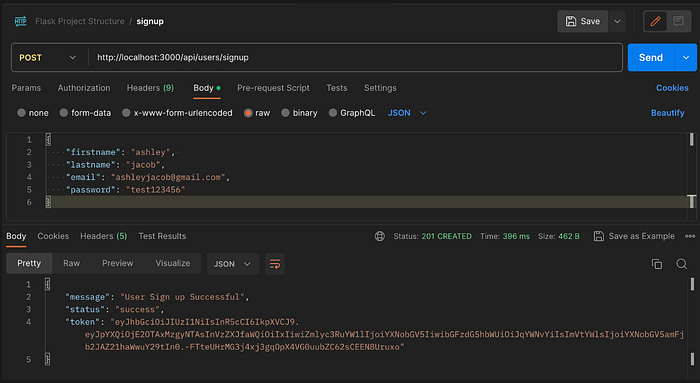Click the request URL input field
The height and width of the screenshot is (383, 700).
coord(355,58)
